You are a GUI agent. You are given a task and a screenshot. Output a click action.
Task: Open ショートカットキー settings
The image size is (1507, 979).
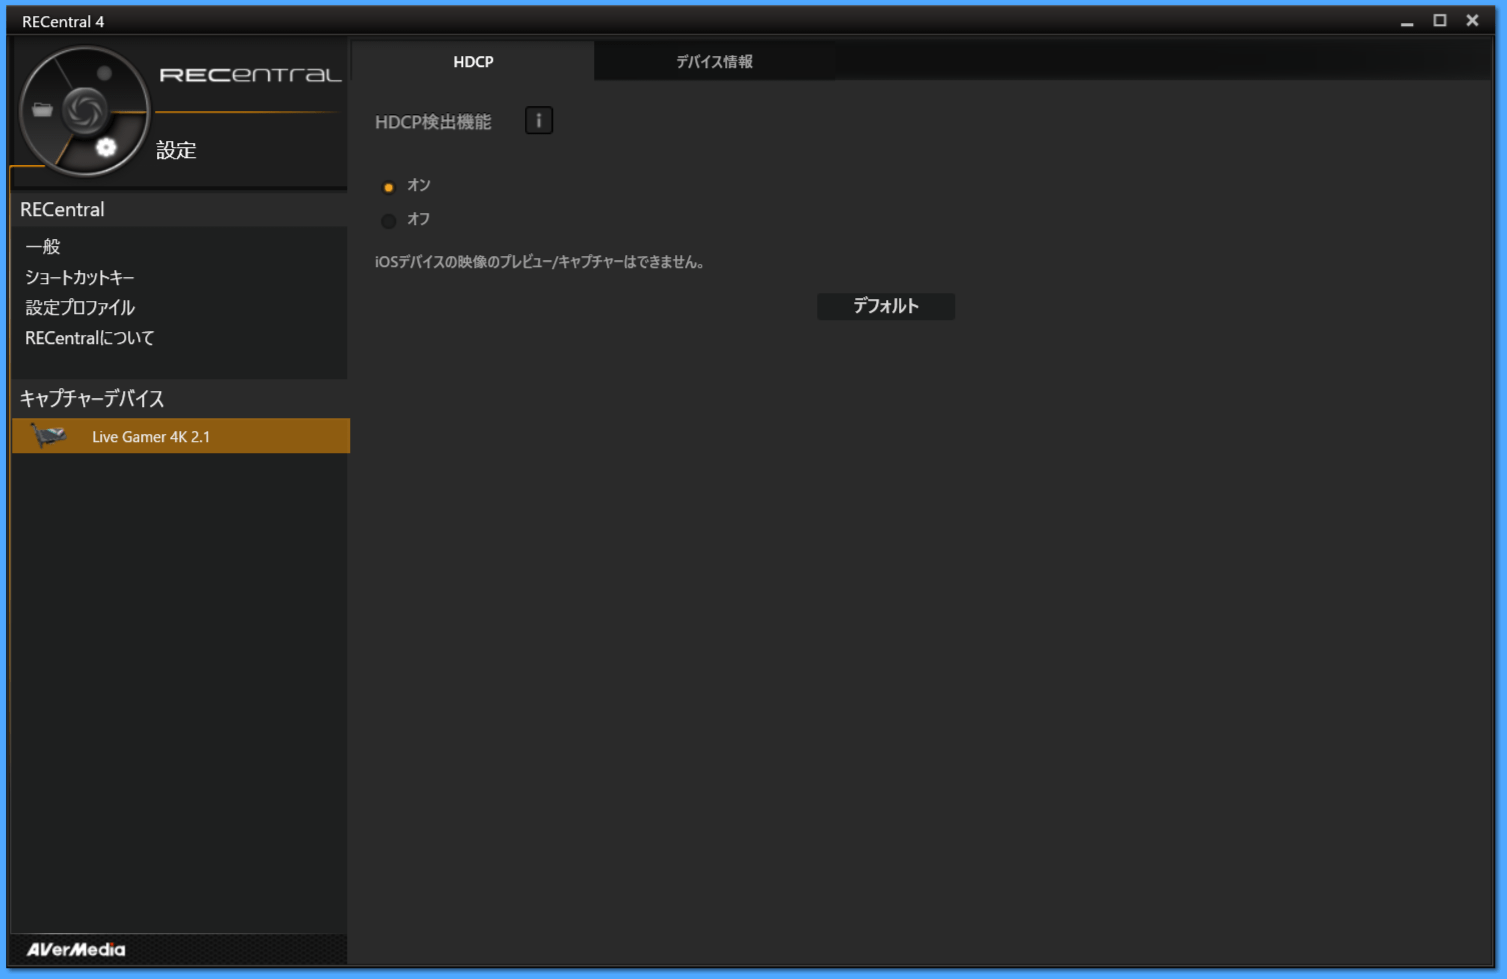[x=79, y=277]
